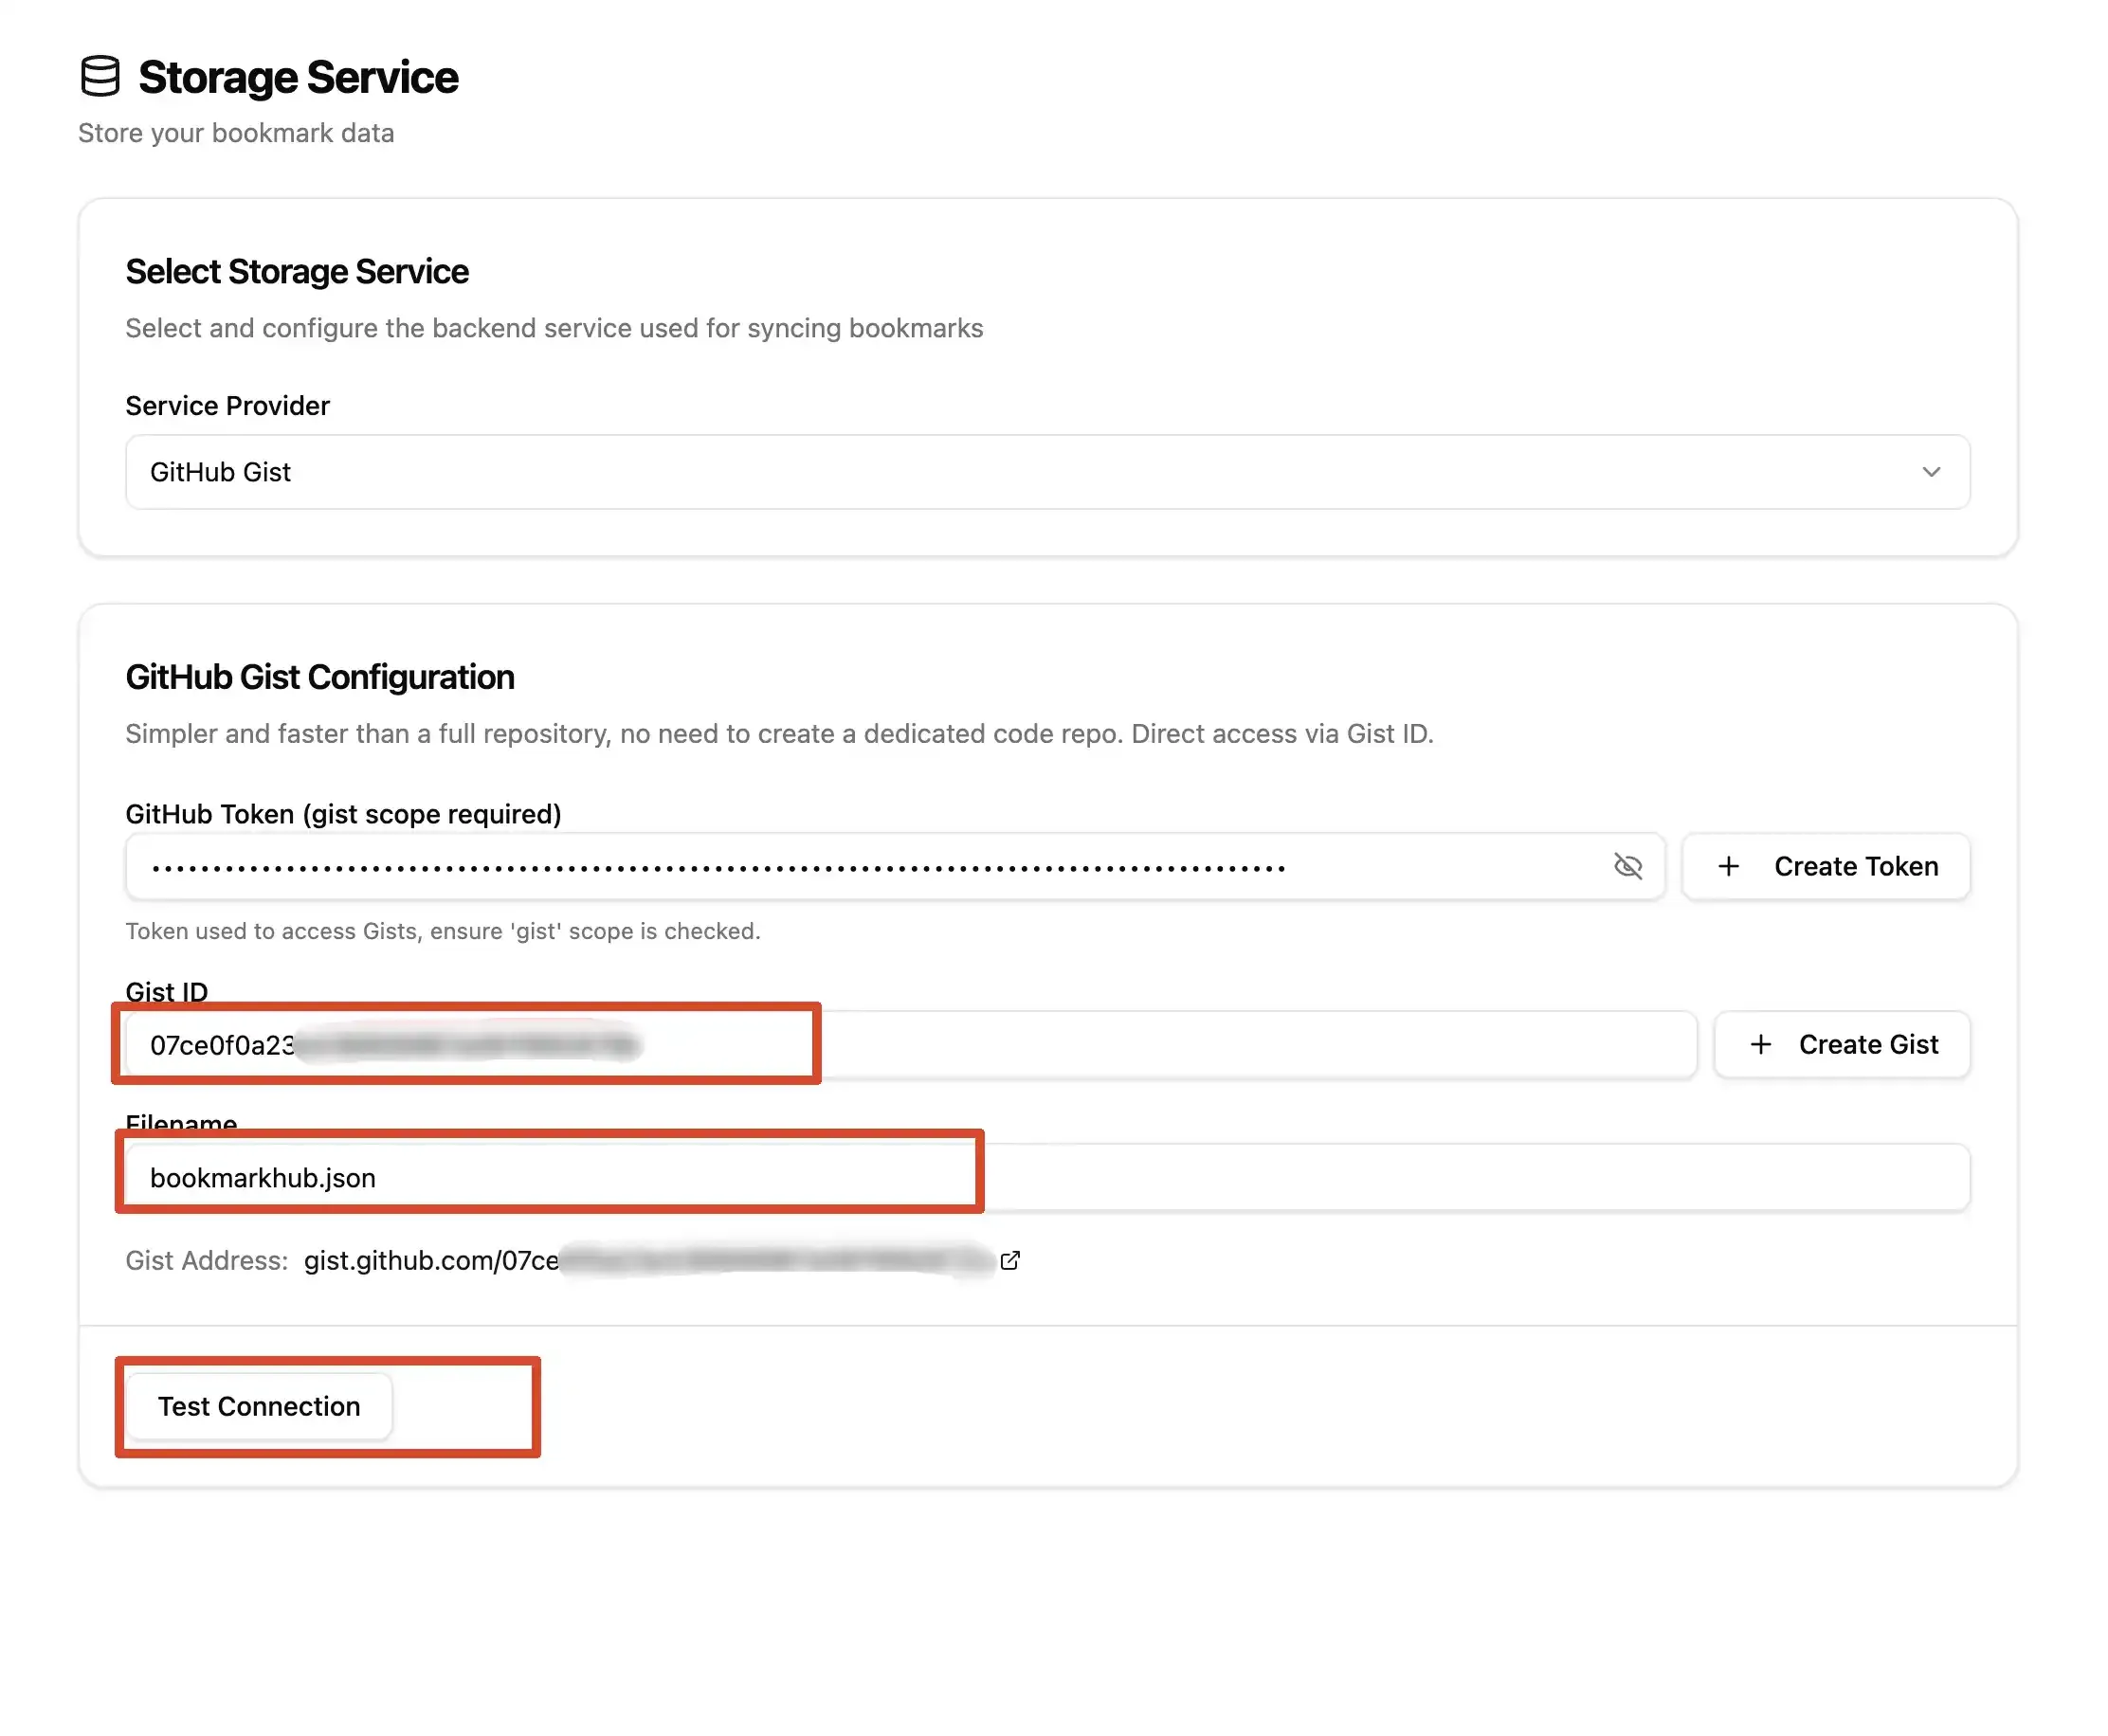Image resolution: width=2108 pixels, height=1736 pixels.
Task: Click the Gist ID label text
Action: [166, 991]
